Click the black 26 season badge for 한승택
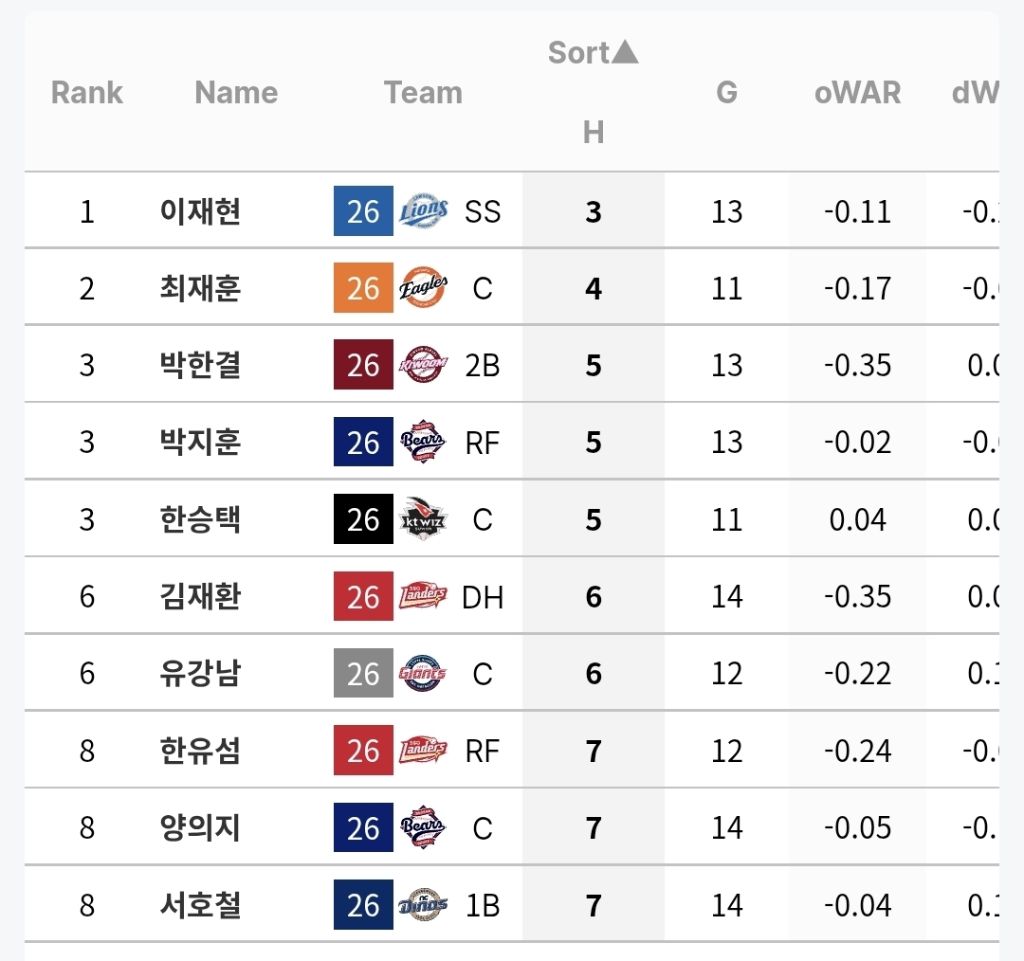The width and height of the screenshot is (1024, 961). (x=363, y=519)
